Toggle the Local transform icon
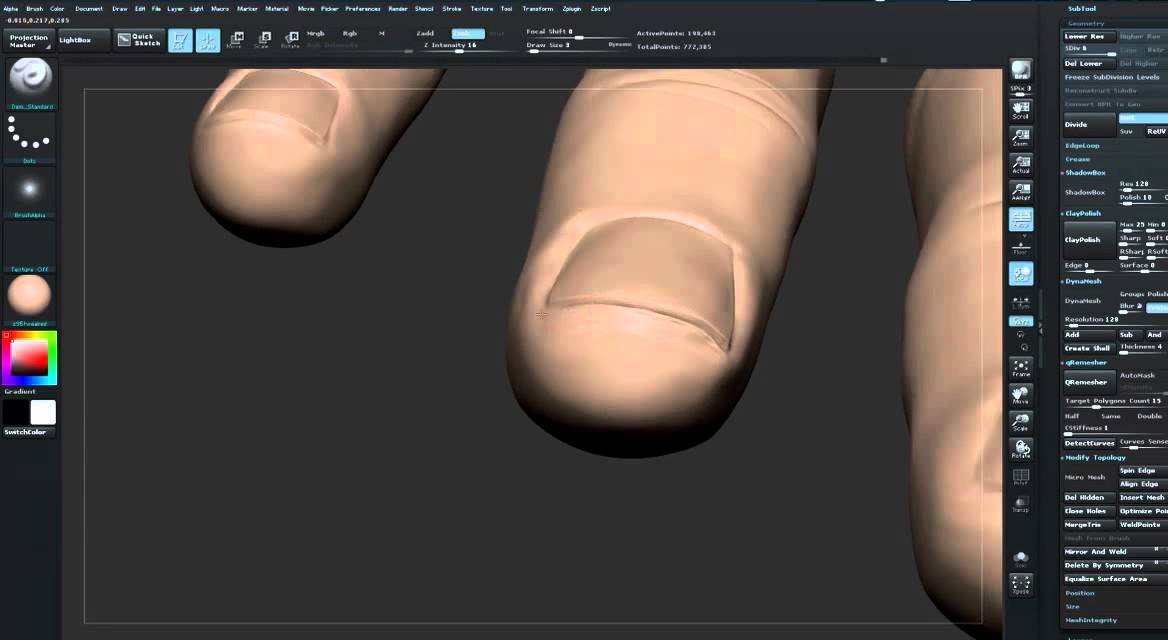Image resolution: width=1168 pixels, height=640 pixels. tap(1021, 273)
